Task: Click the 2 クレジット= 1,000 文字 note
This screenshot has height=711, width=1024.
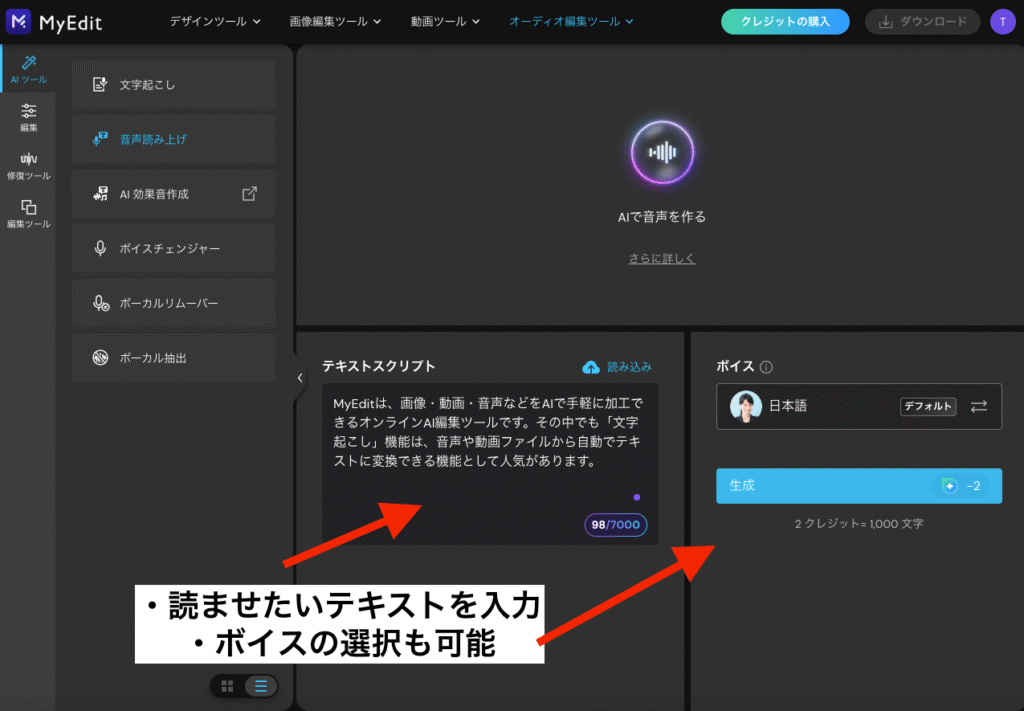Action: click(859, 524)
